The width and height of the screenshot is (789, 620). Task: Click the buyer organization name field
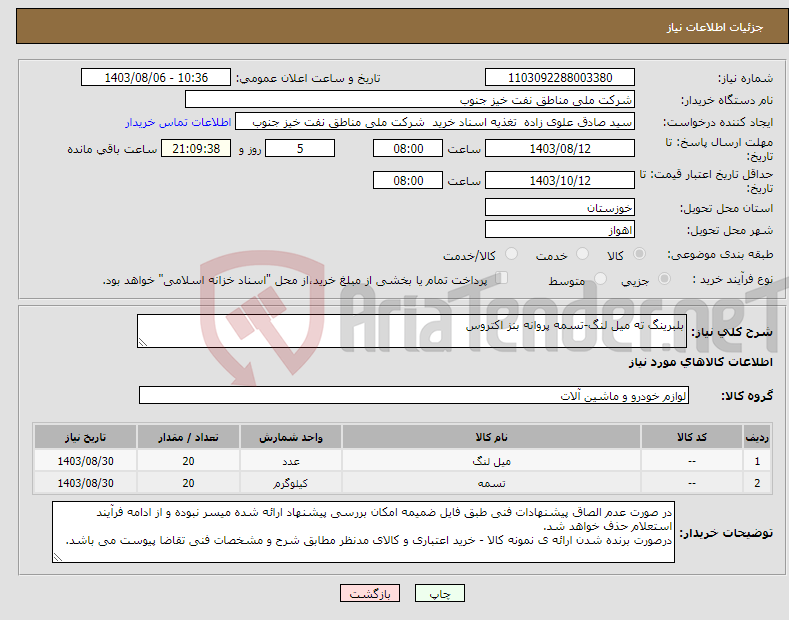coord(410,100)
